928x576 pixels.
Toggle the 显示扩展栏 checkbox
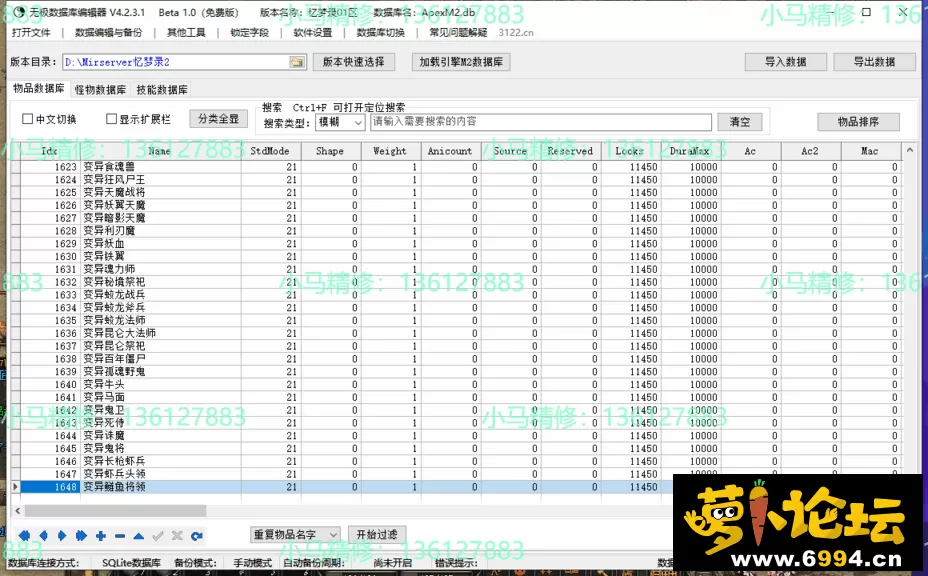[111, 119]
